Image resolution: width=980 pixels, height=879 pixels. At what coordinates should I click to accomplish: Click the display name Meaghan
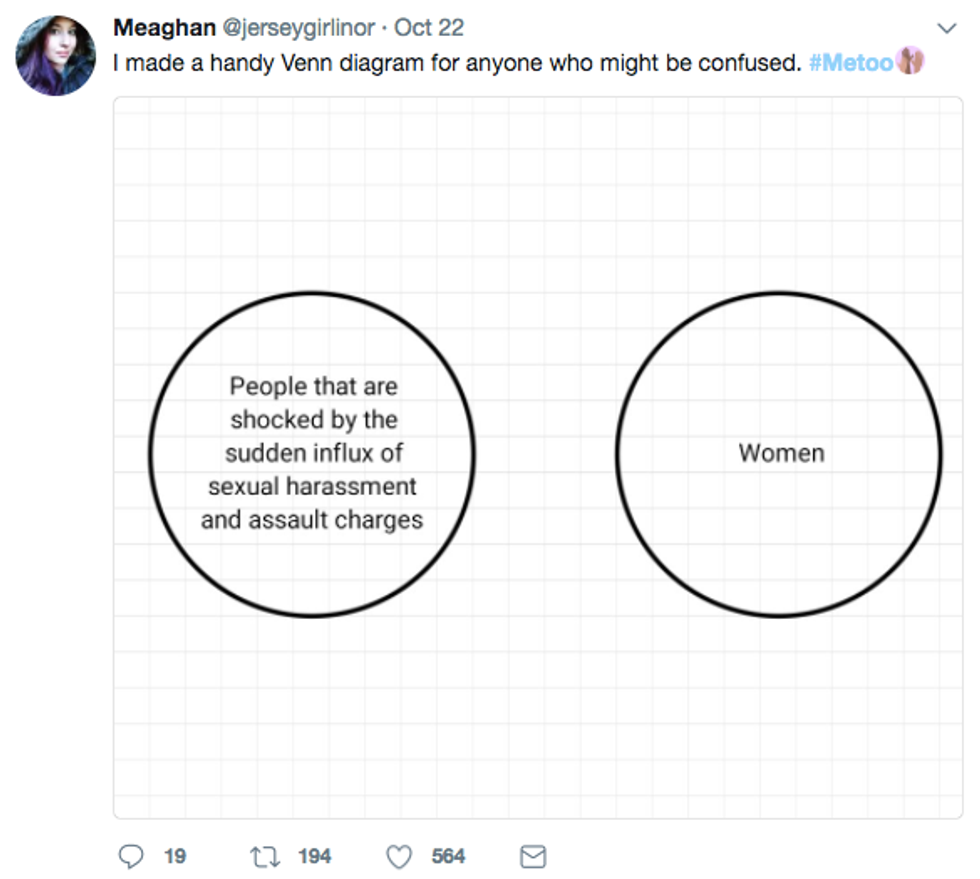[164, 28]
